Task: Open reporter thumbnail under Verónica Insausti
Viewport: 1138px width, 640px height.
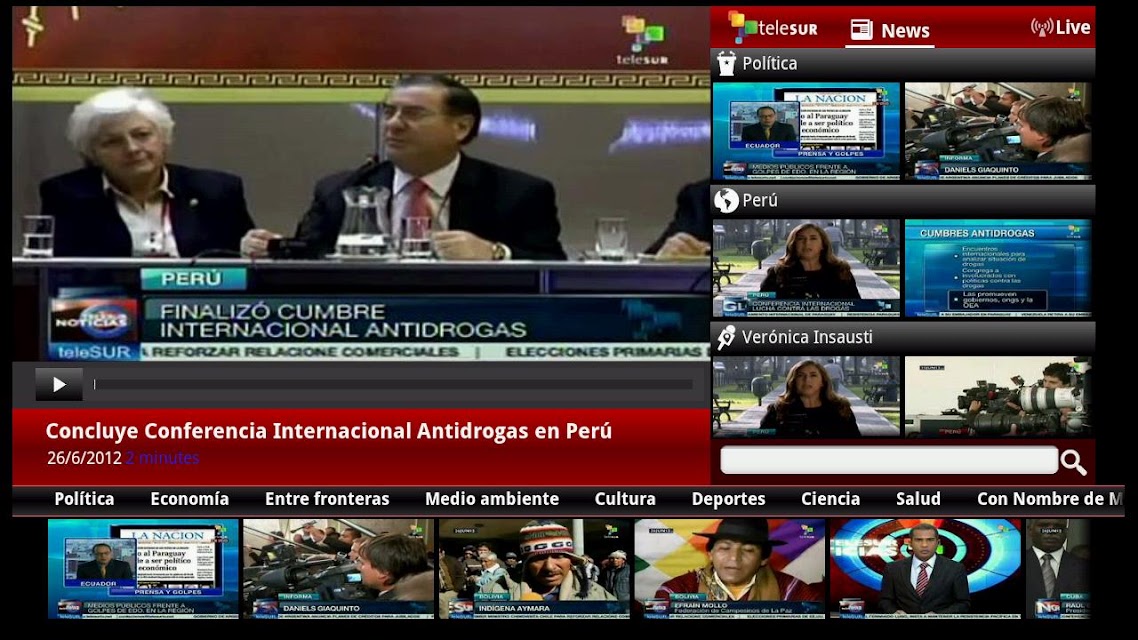Action: click(806, 396)
